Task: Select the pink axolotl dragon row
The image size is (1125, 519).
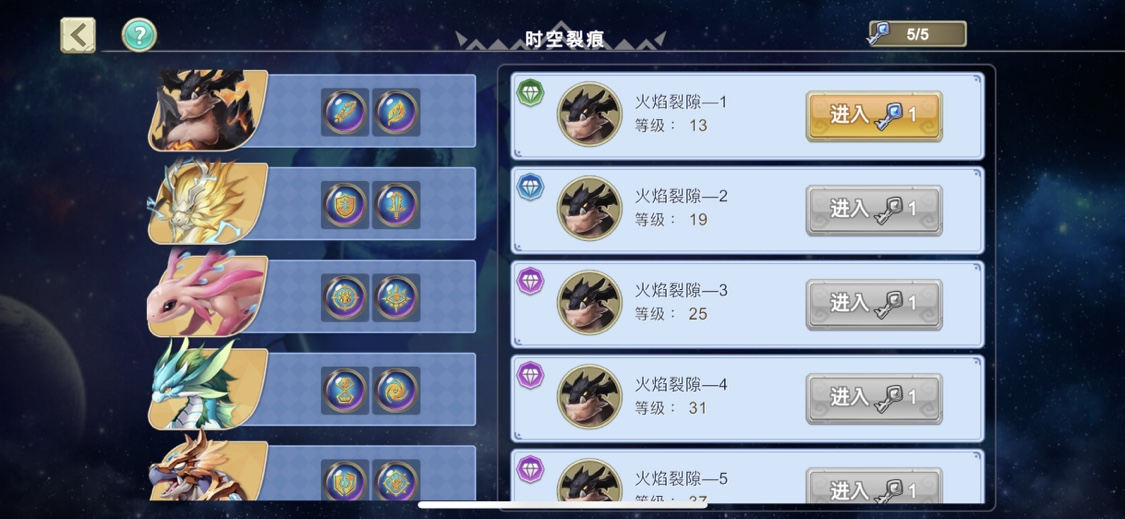Action: (x=312, y=296)
